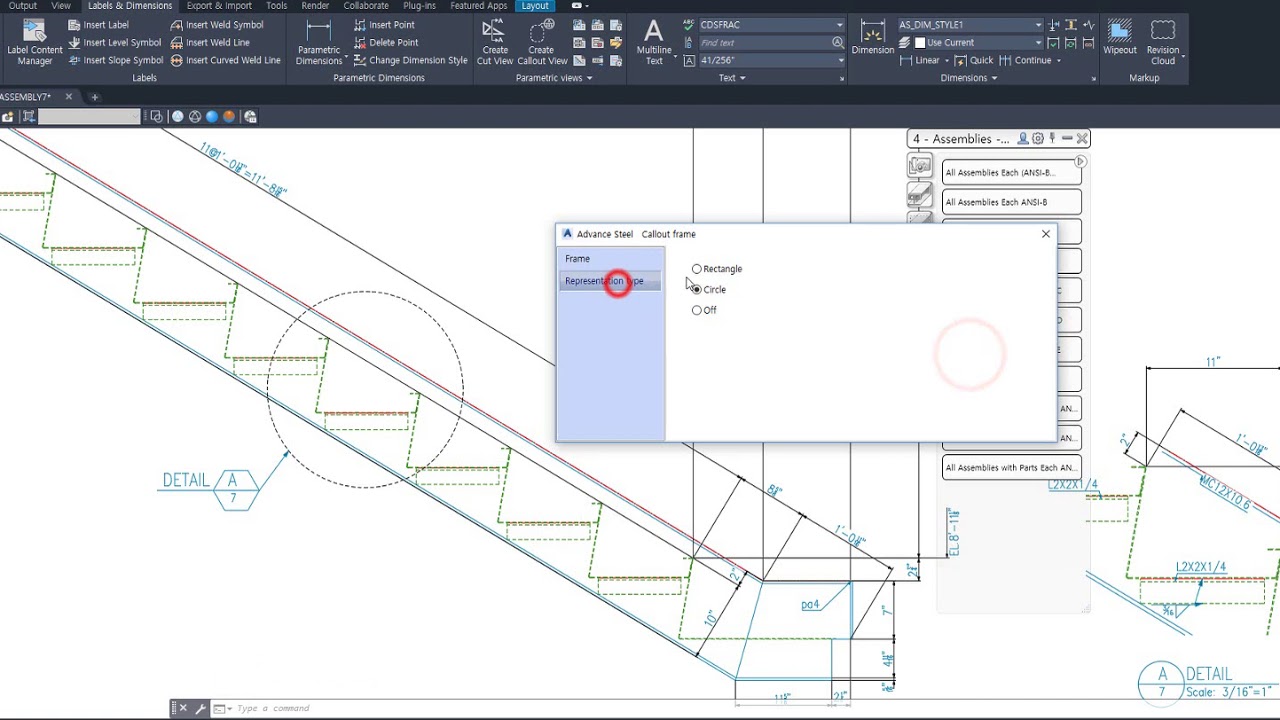Click the wrench icon beside command line
The width and height of the screenshot is (1280, 720).
click(201, 708)
